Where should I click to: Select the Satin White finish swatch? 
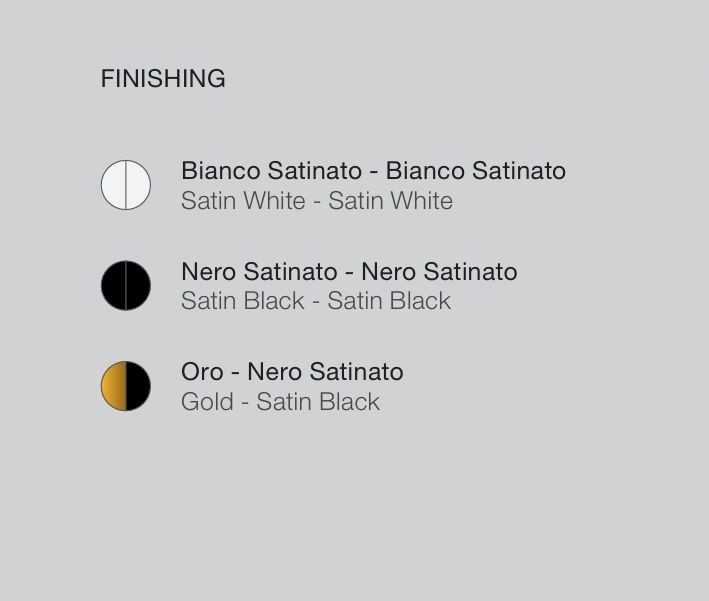(126, 185)
